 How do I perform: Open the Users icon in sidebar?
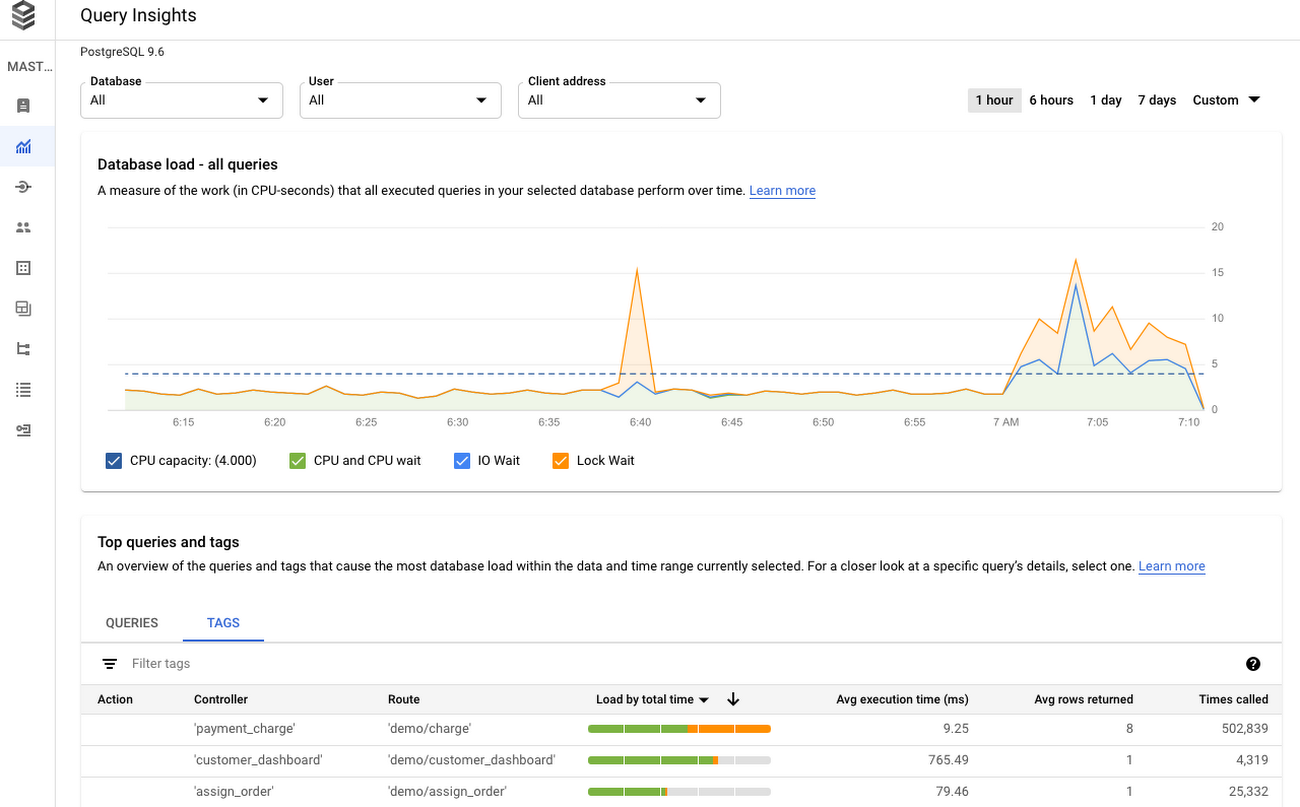pos(24,228)
